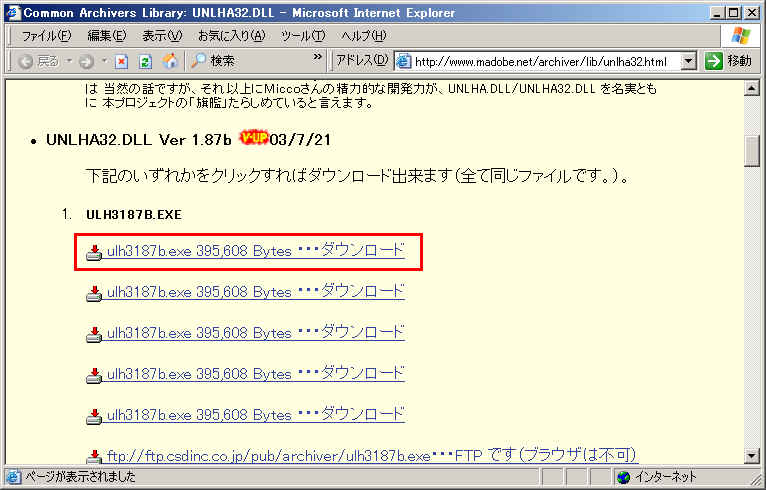766x490 pixels.
Task: Click the Forward arrow icon
Action: [86, 61]
